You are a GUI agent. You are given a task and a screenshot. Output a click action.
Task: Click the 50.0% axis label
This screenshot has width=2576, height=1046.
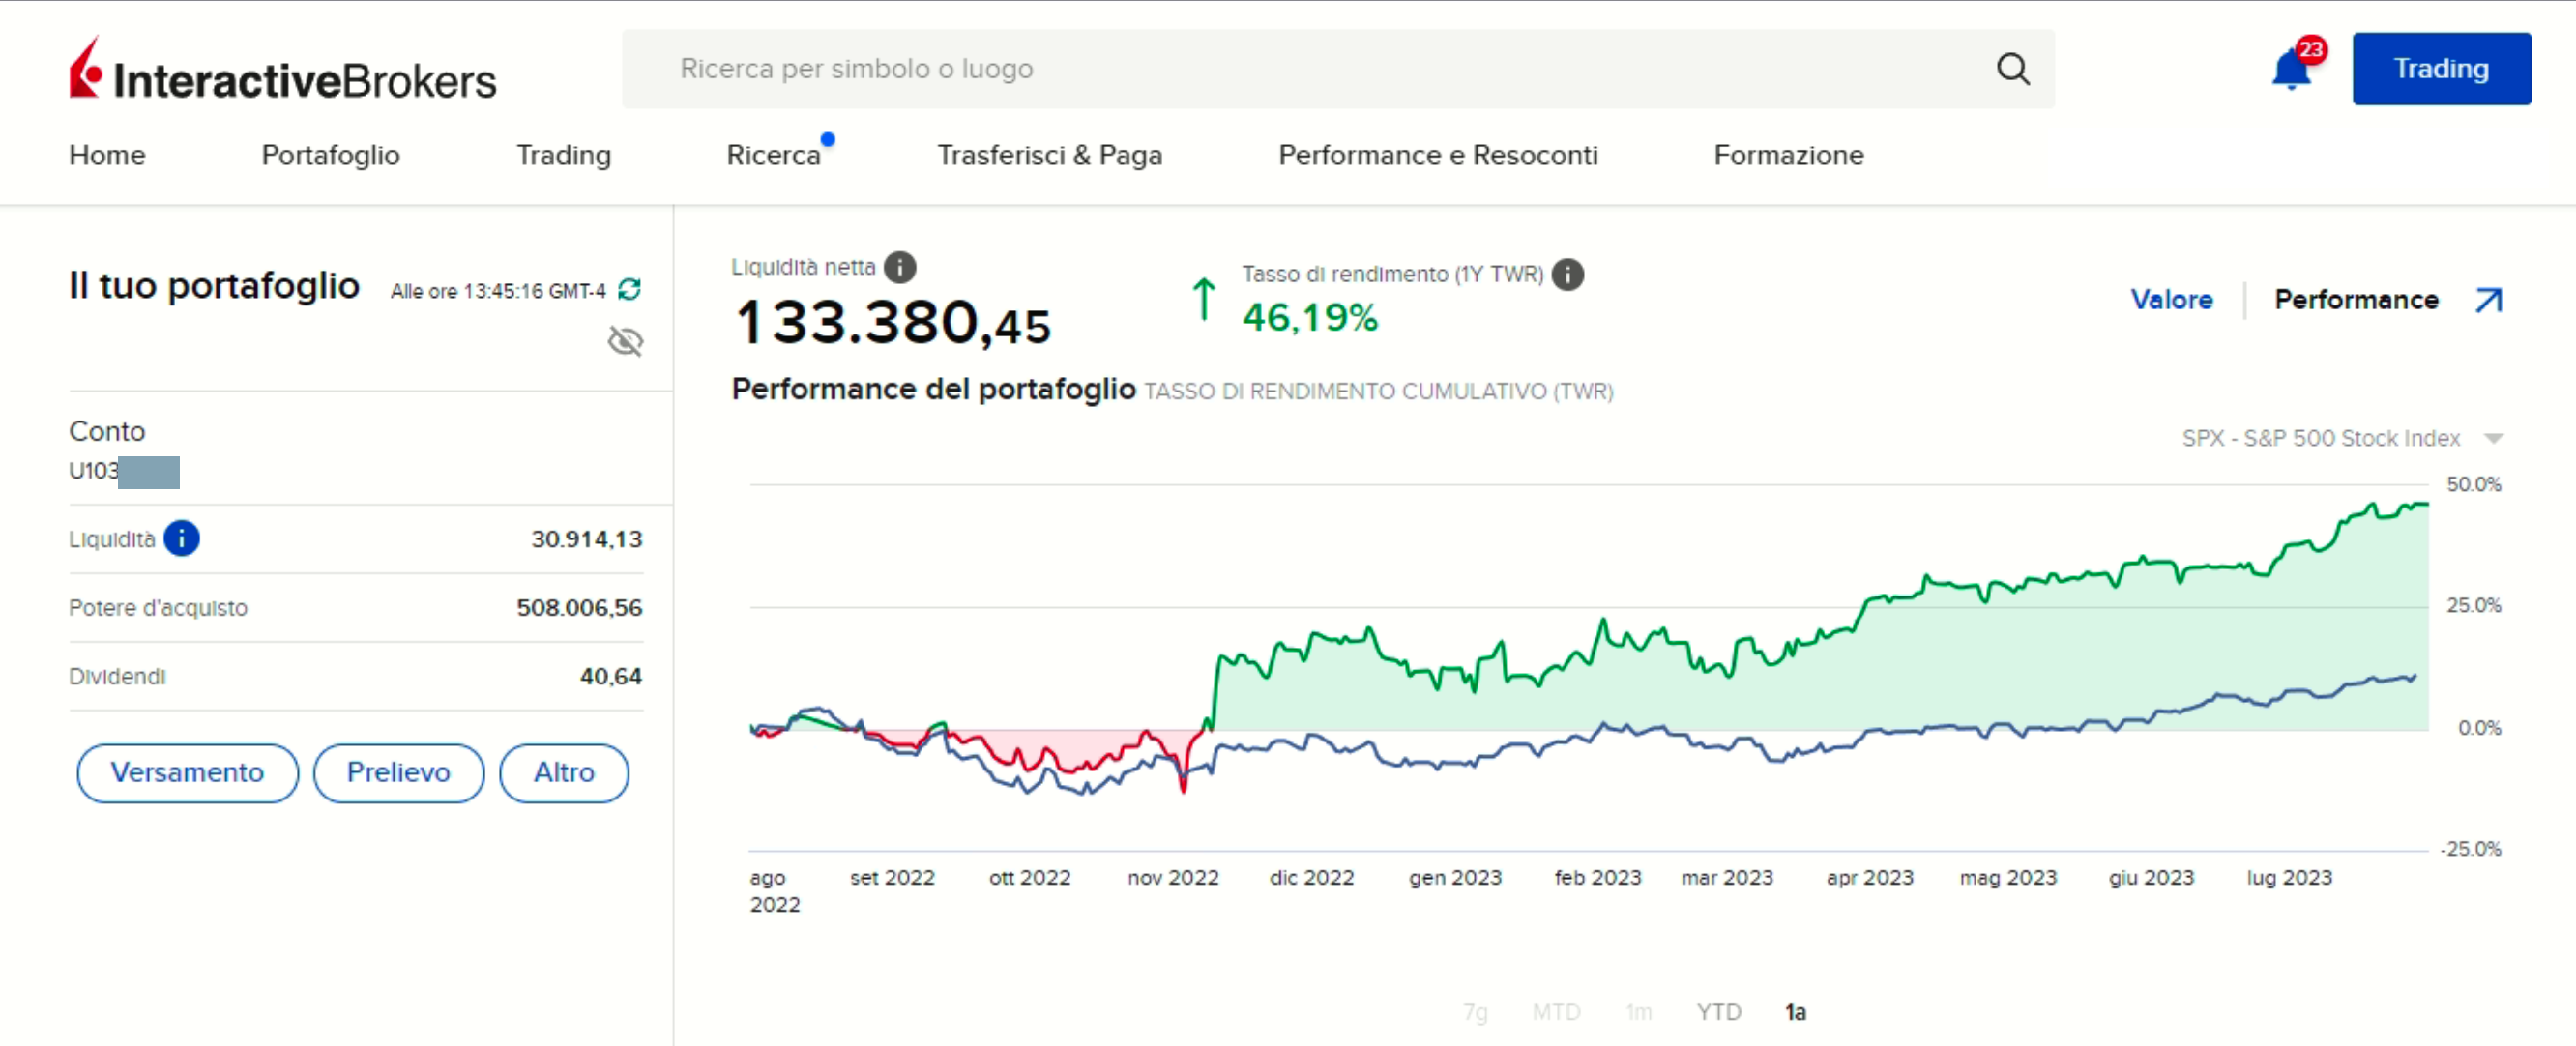click(x=2474, y=485)
